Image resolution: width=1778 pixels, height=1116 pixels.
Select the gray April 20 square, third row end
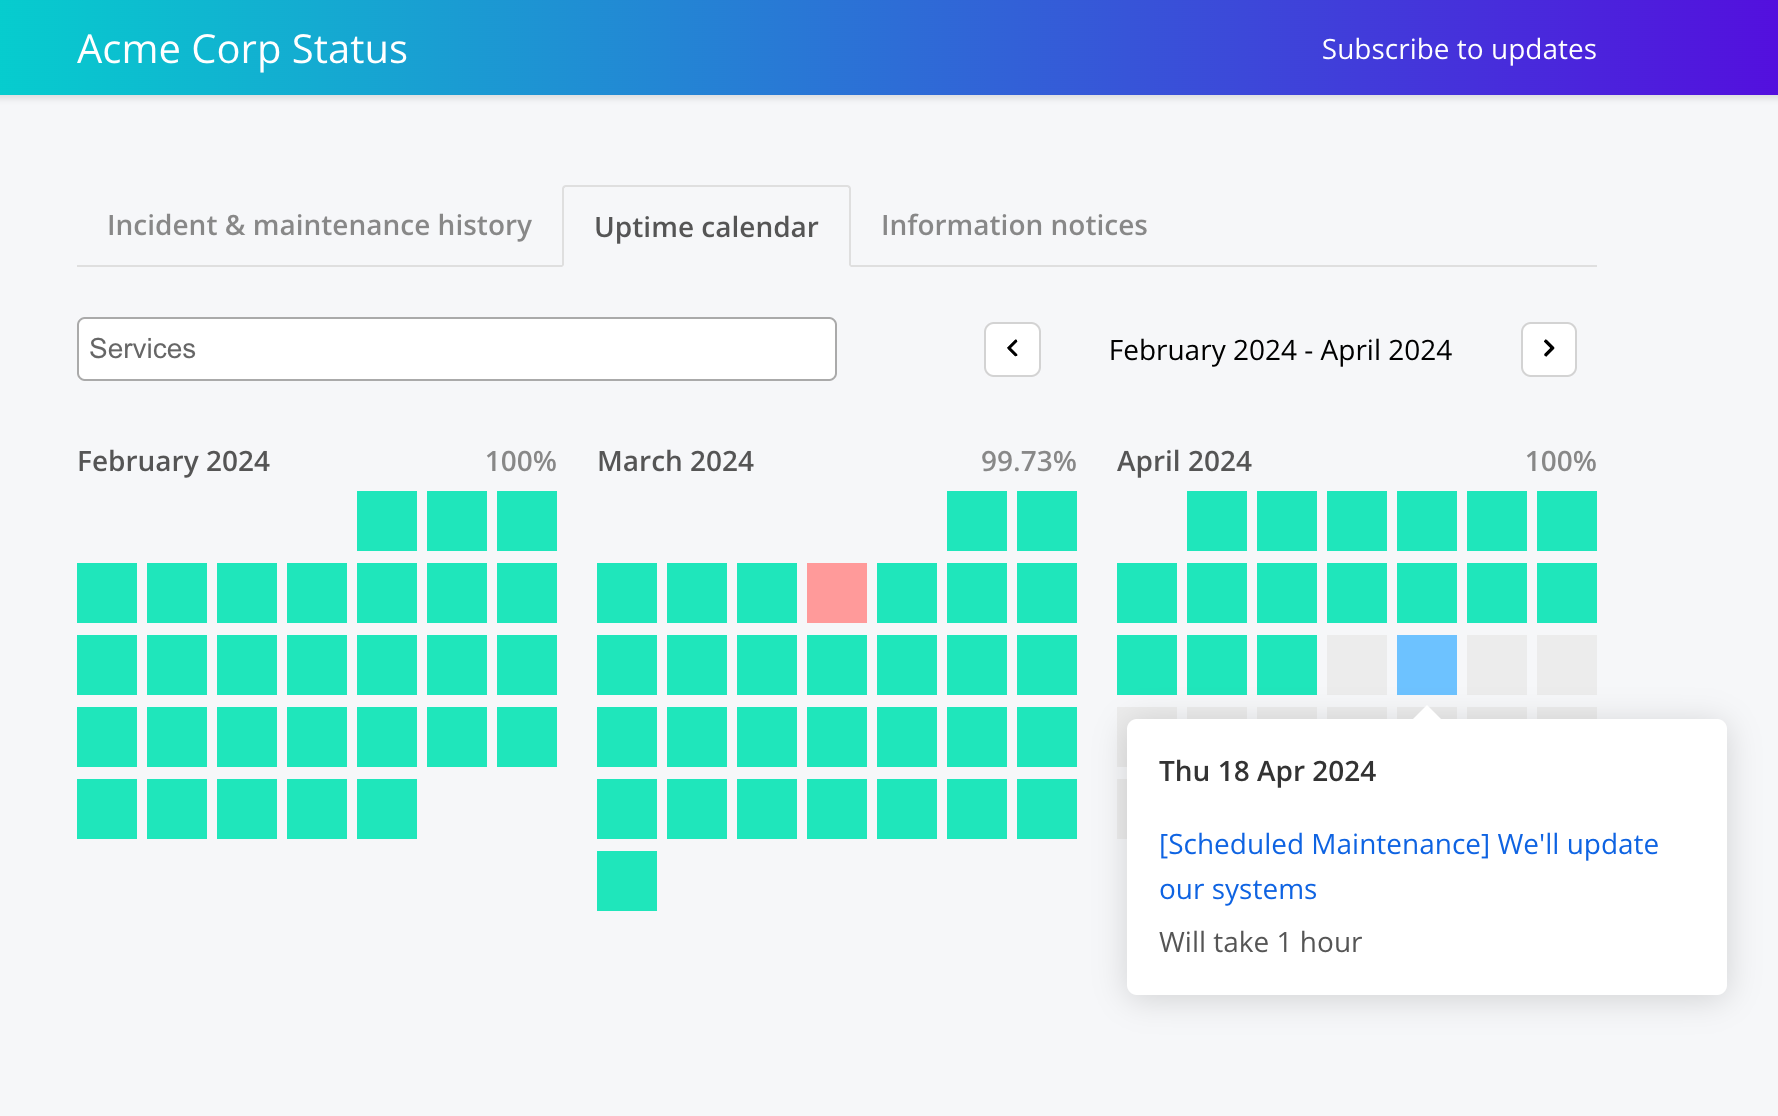pos(1567,665)
